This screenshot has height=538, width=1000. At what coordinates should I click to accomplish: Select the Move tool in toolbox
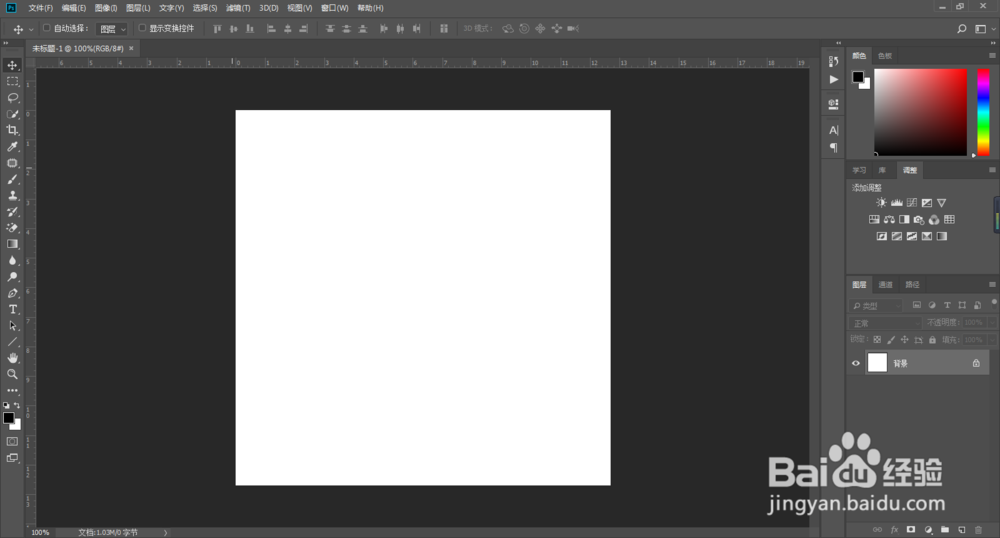tap(12, 65)
